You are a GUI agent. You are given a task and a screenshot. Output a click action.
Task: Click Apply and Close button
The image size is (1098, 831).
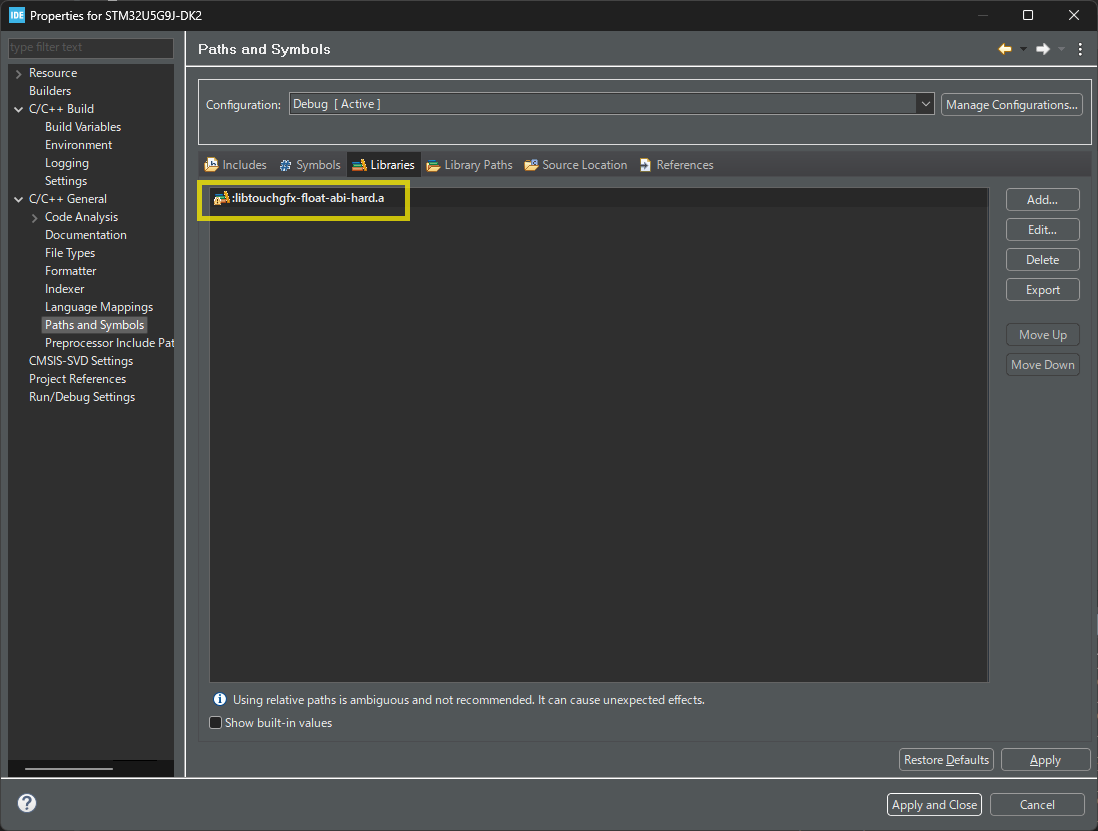pos(934,804)
